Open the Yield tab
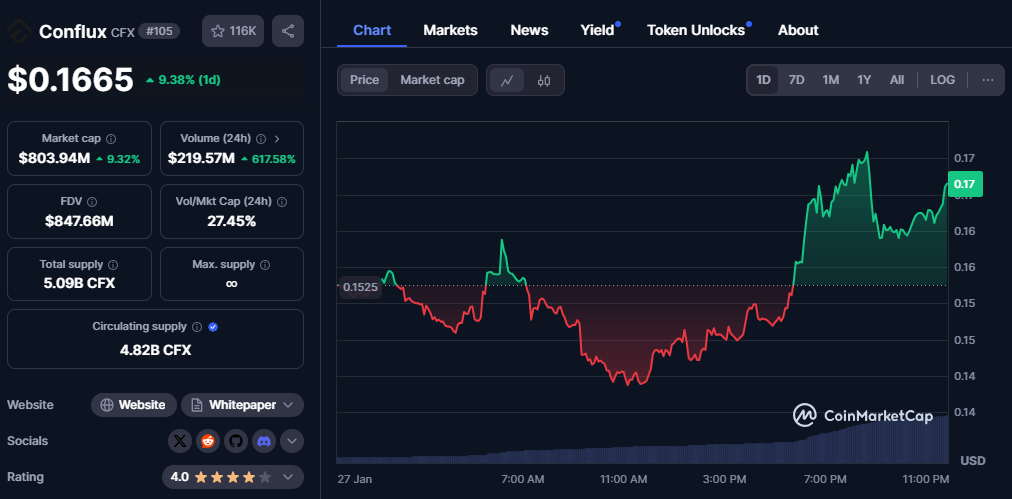 pos(598,30)
